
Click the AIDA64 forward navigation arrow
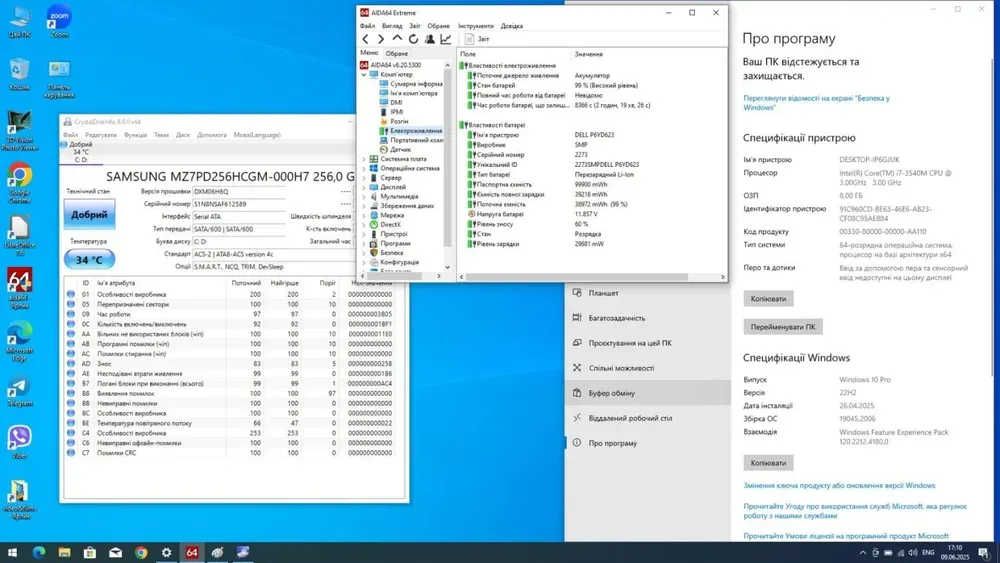tap(381, 39)
